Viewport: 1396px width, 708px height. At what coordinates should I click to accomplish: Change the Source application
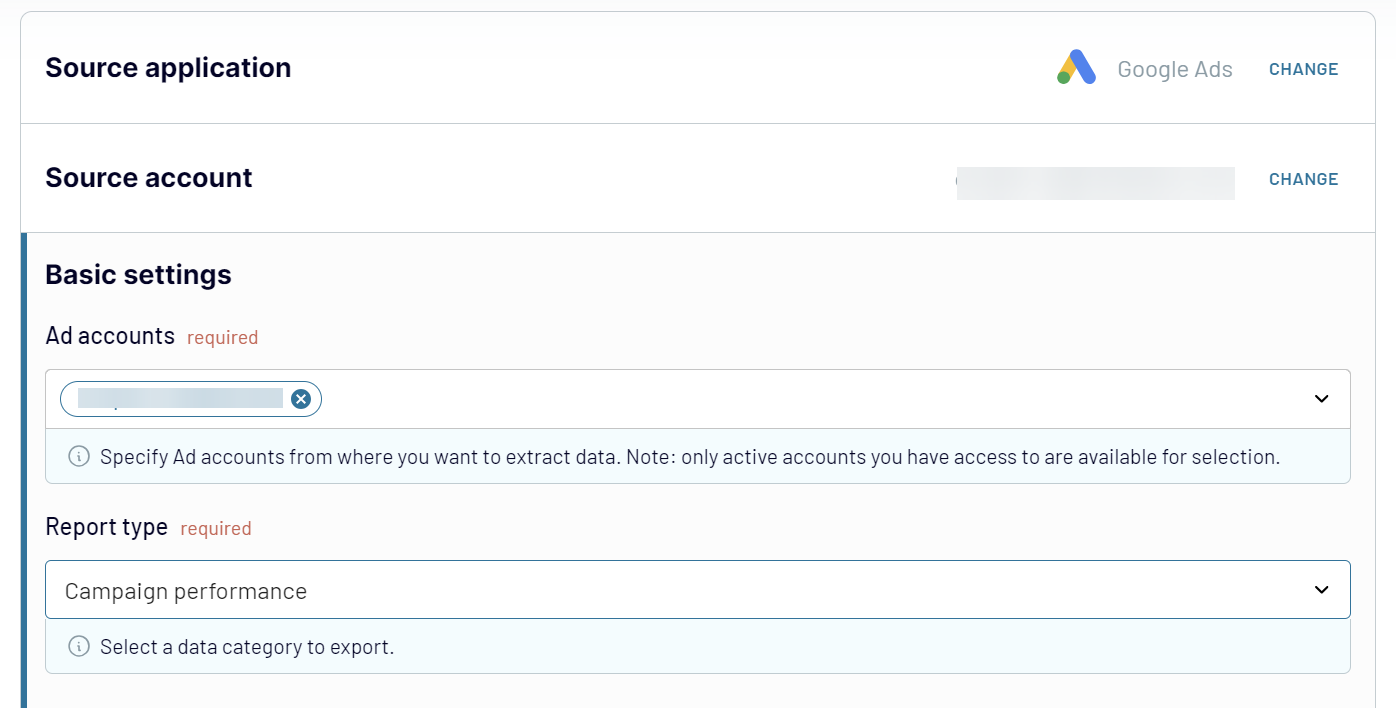[x=1303, y=69]
